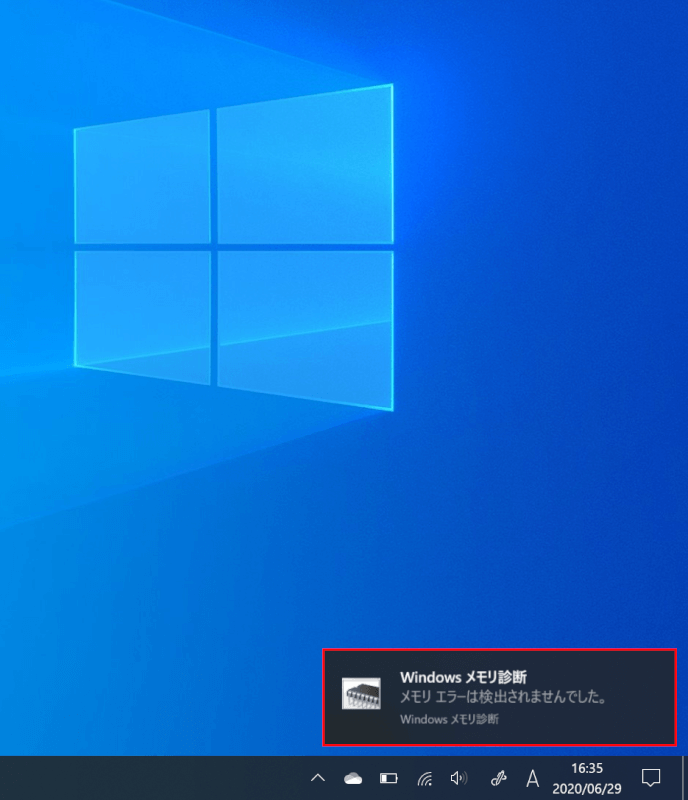Viewport: 688px width, 800px height.
Task: Click the pen-shaped tray icon
Action: 497,777
